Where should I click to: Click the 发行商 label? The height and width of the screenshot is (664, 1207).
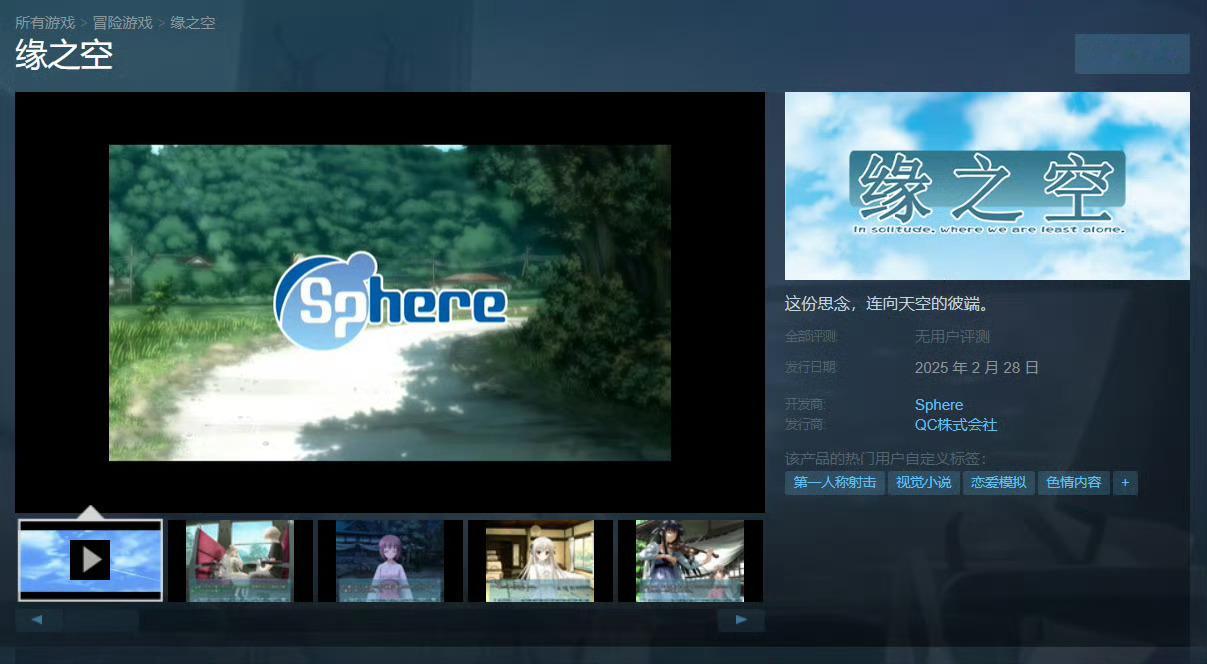click(806, 425)
